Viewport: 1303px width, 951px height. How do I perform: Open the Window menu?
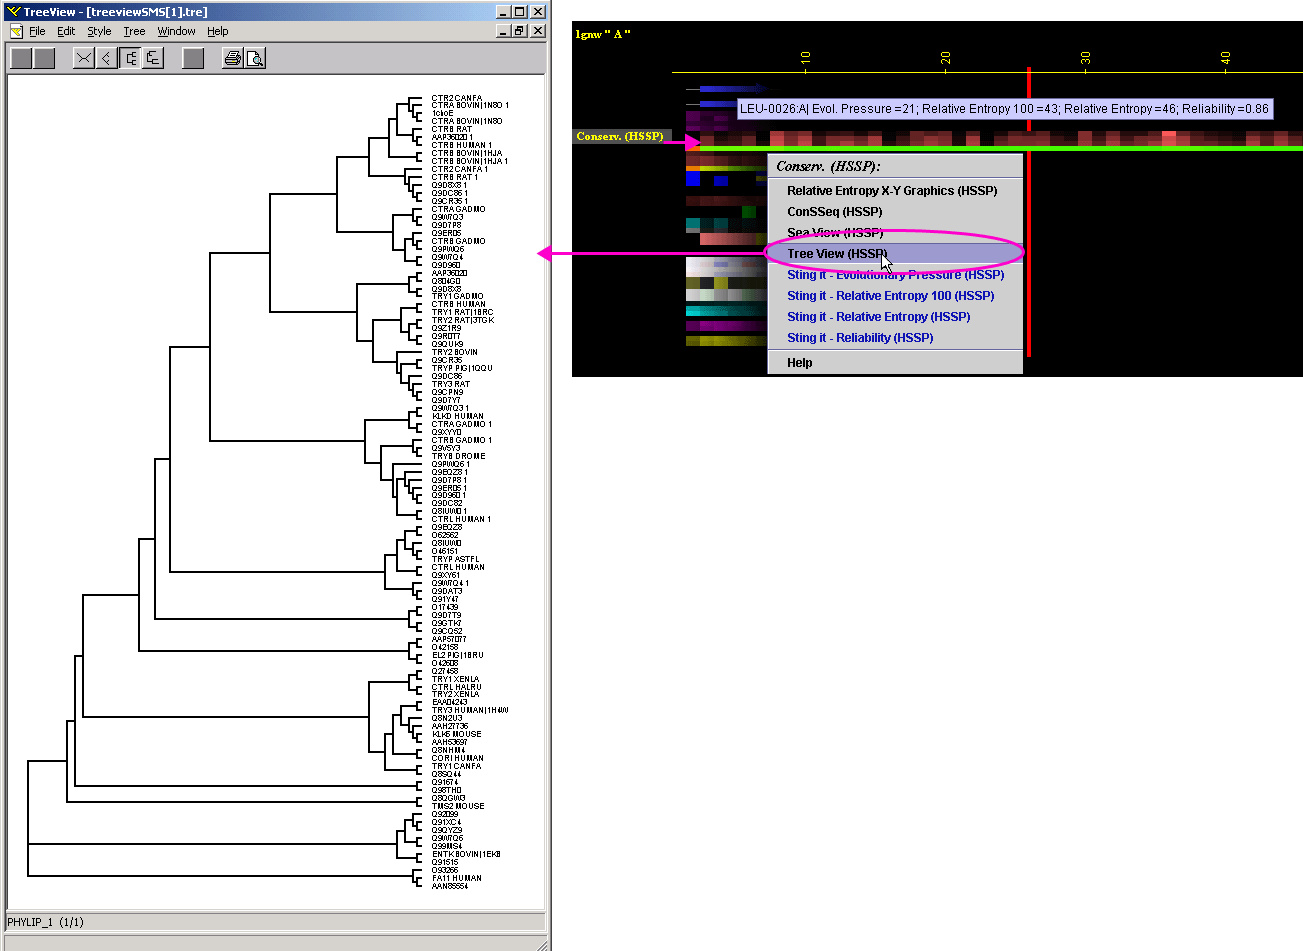[x=176, y=31]
